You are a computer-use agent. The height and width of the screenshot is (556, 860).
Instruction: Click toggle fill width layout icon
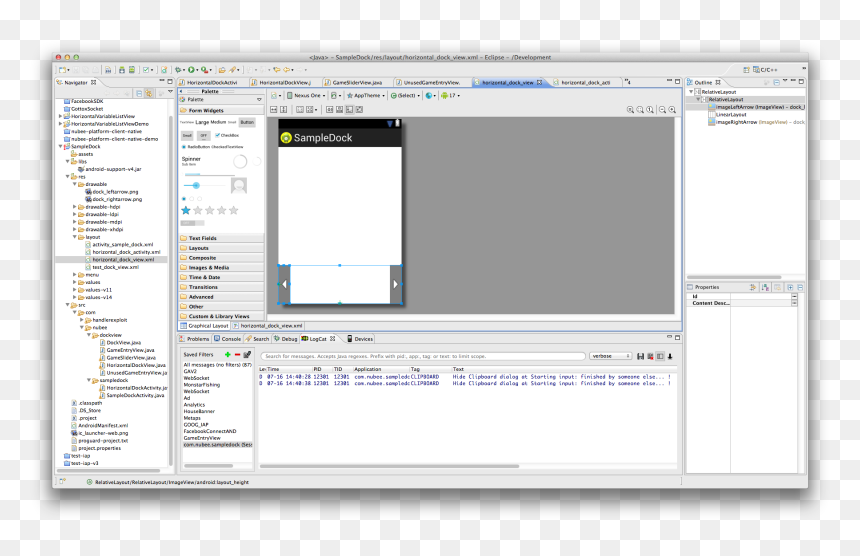pos(274,110)
